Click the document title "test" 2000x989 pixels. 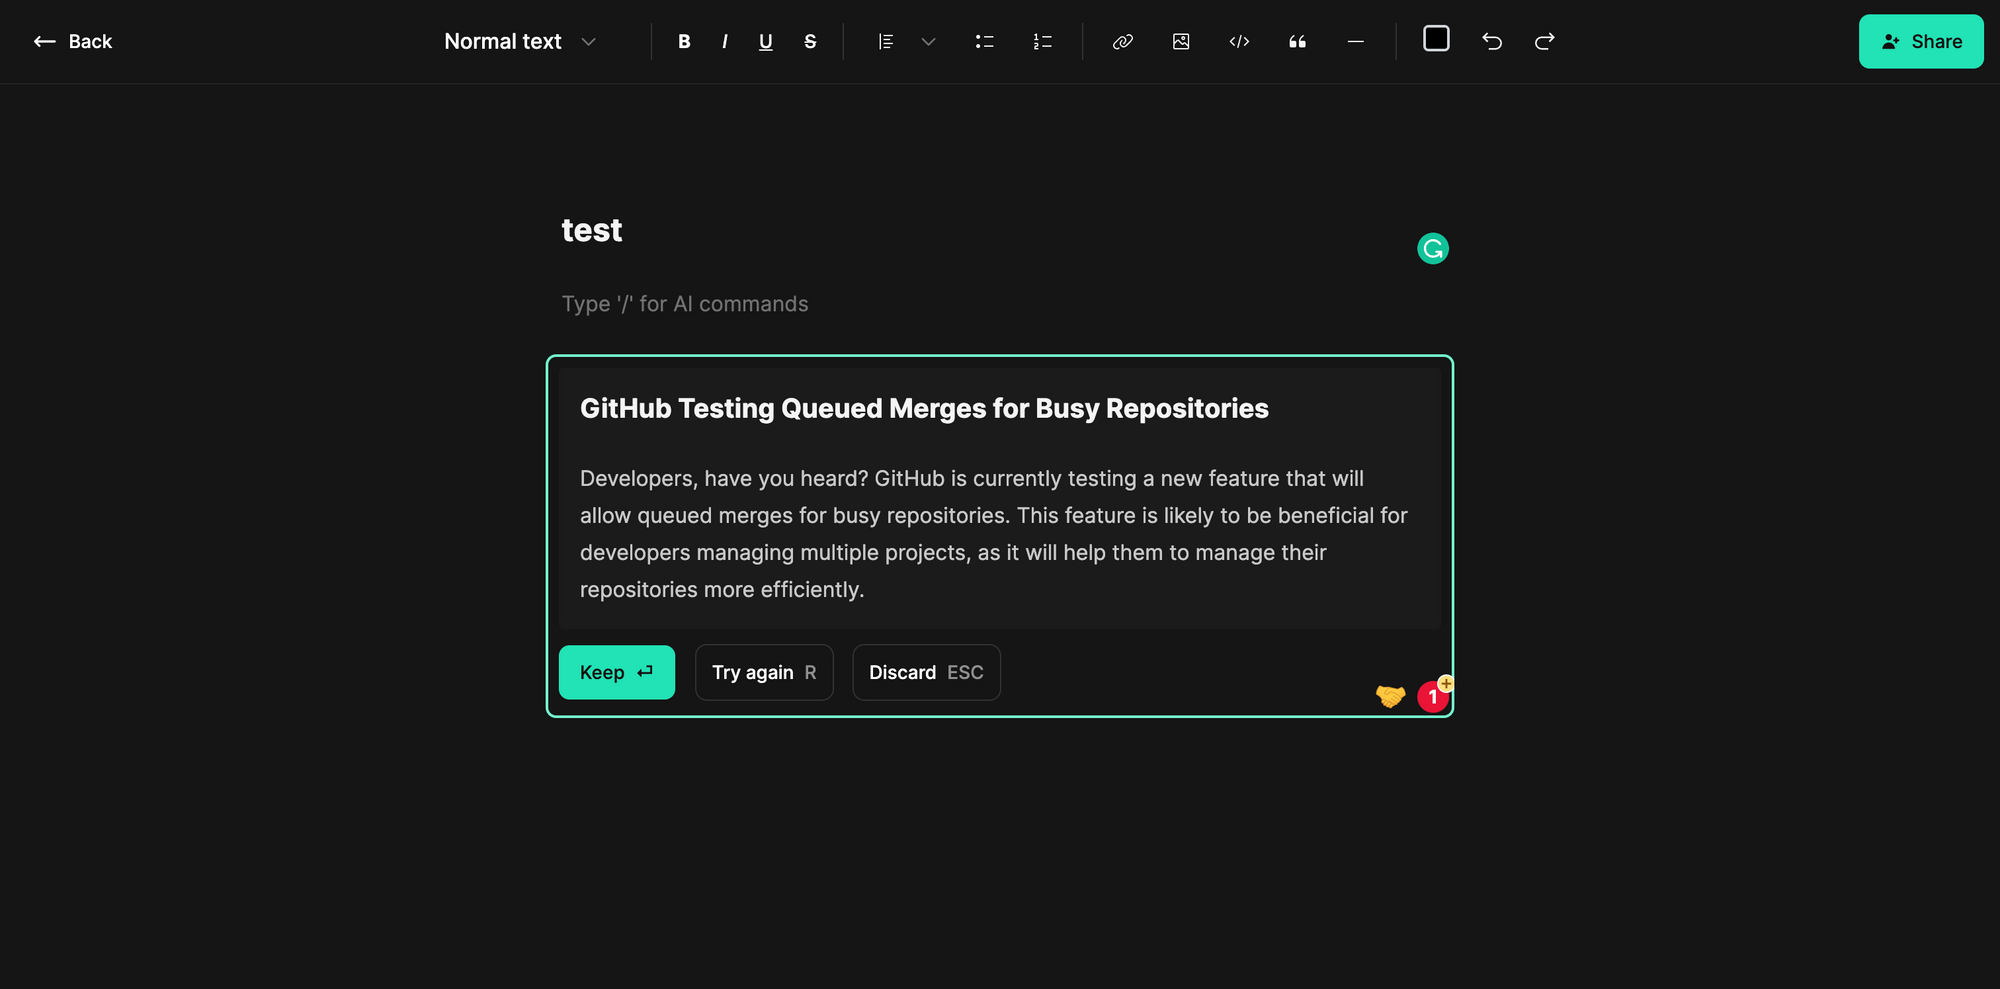coord(592,230)
